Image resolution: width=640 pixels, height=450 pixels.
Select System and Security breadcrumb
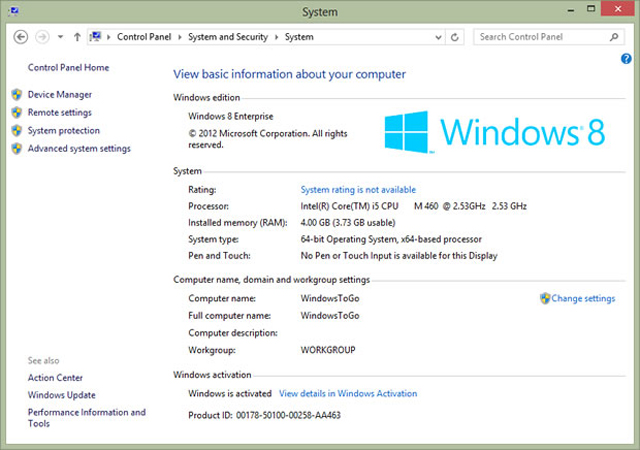(228, 37)
